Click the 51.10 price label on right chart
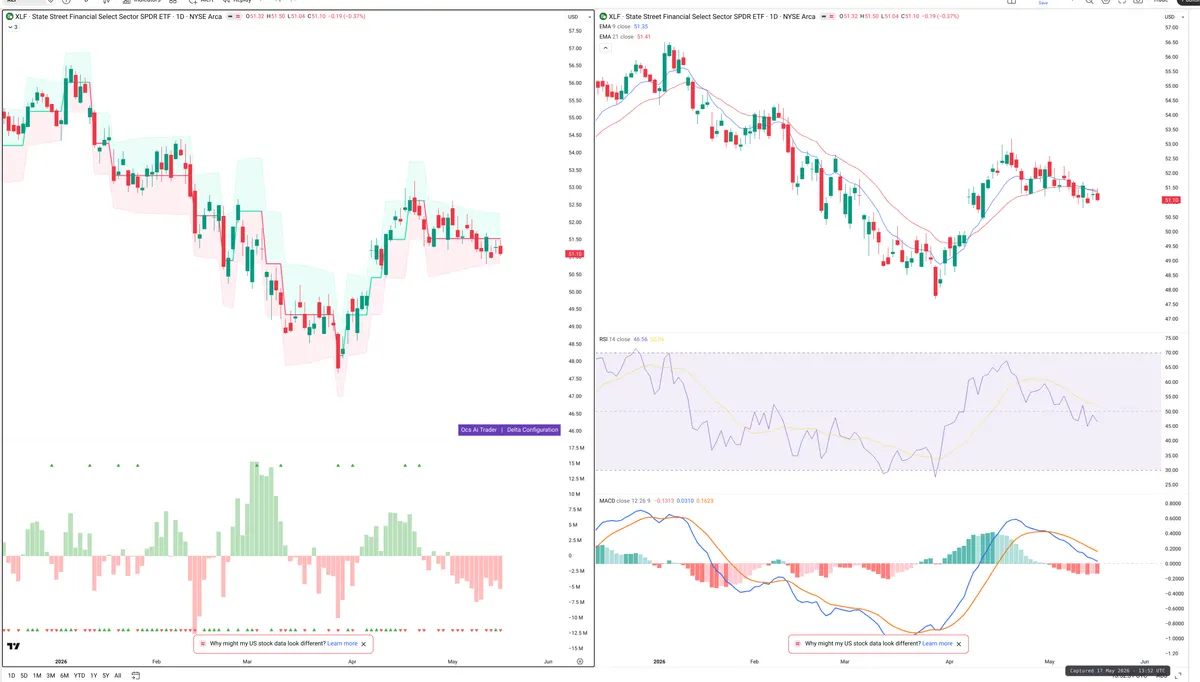Viewport: 1200px width, 682px height. [1172, 201]
